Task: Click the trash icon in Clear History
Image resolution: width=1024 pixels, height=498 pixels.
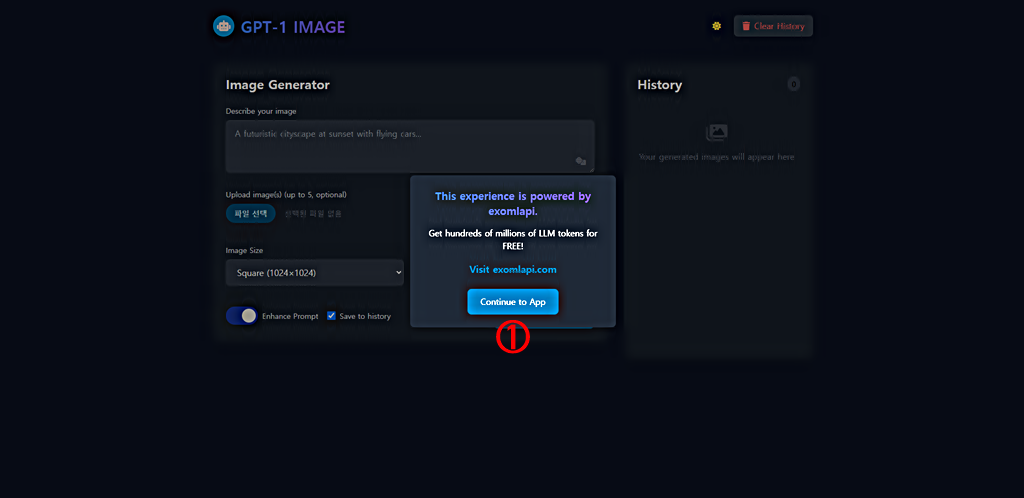Action: [746, 26]
